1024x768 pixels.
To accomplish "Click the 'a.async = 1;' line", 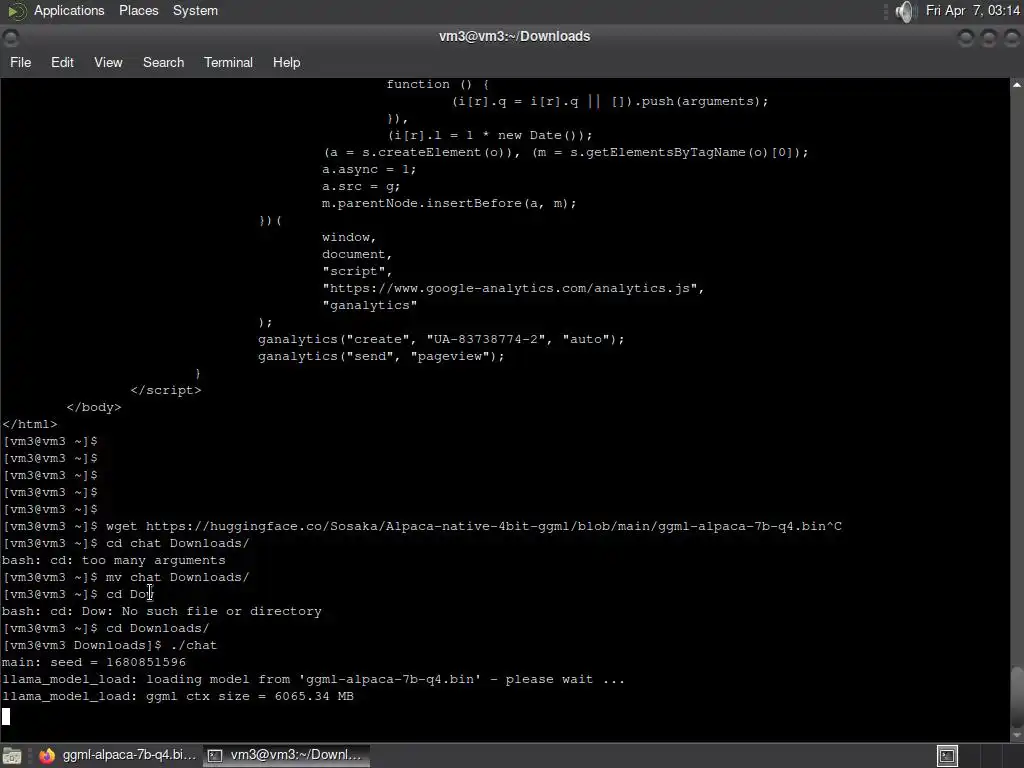I will [x=369, y=170].
